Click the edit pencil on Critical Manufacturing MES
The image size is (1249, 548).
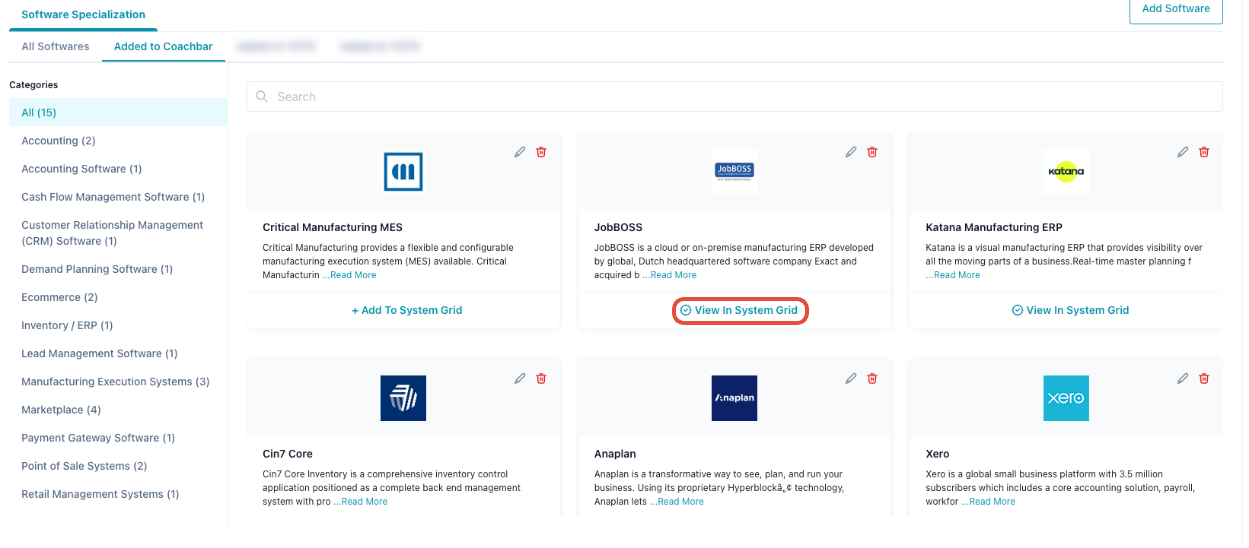[x=520, y=152]
